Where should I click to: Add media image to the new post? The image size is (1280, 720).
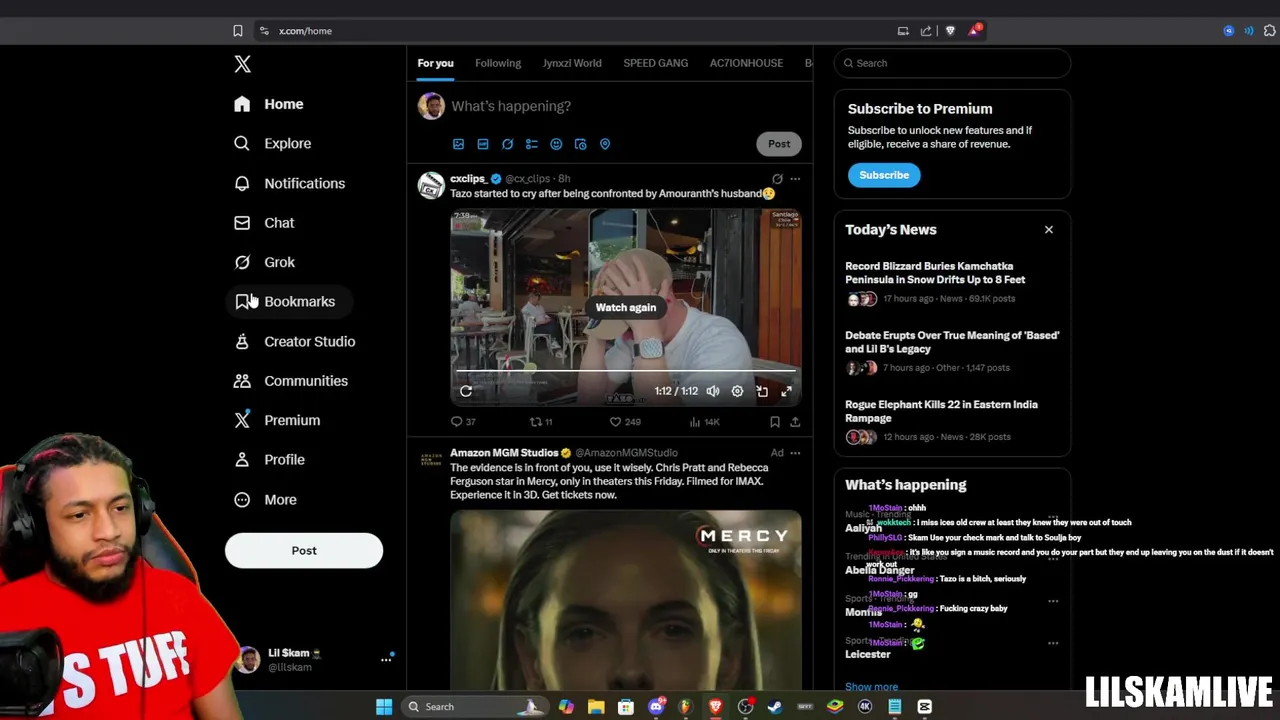pos(458,144)
